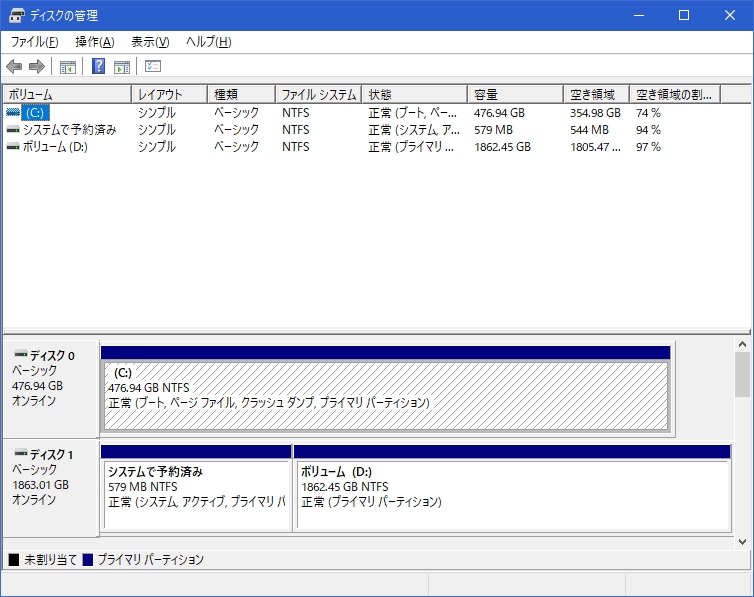Click the scroll down arrow in disk pane
The width and height of the screenshot is (754, 597).
click(x=742, y=542)
